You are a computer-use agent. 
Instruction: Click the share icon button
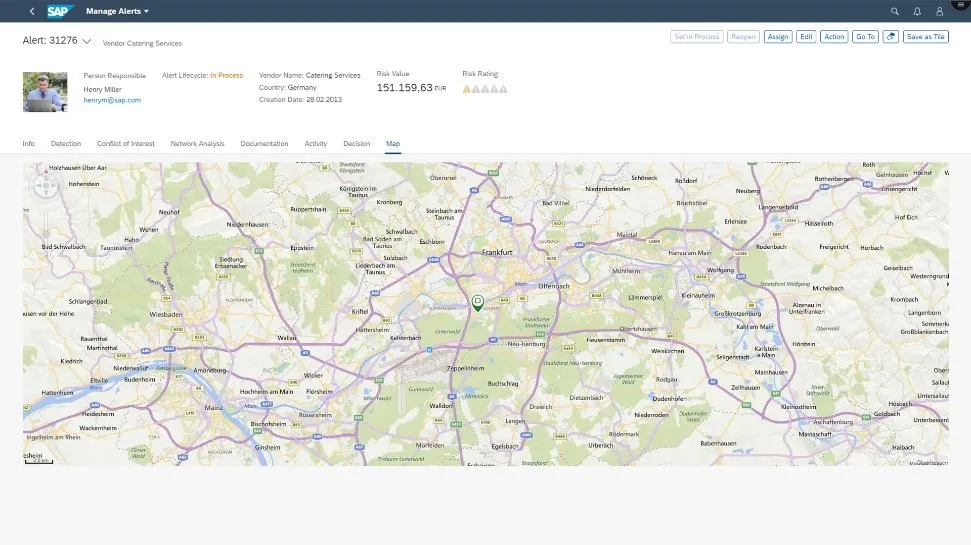tap(890, 37)
